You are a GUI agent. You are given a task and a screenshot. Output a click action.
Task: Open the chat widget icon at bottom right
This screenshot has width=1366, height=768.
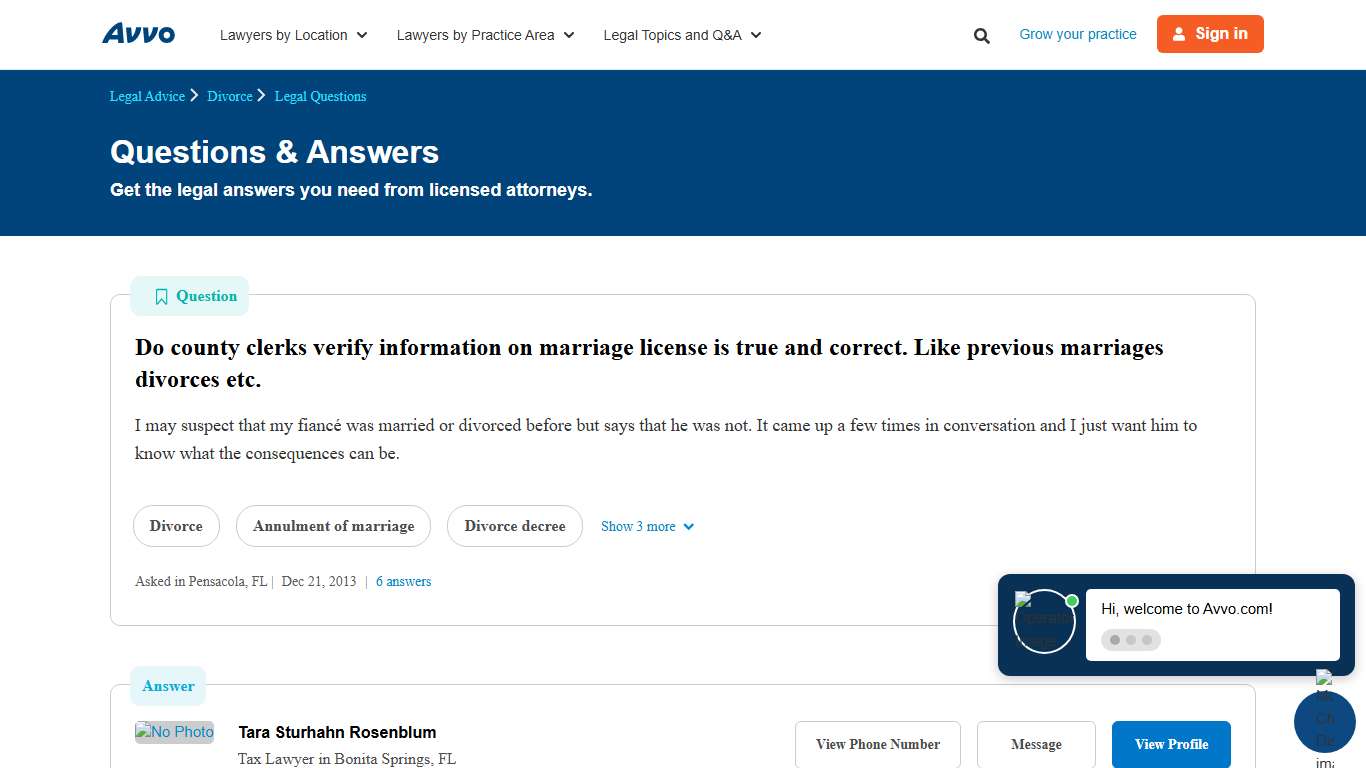(1324, 722)
